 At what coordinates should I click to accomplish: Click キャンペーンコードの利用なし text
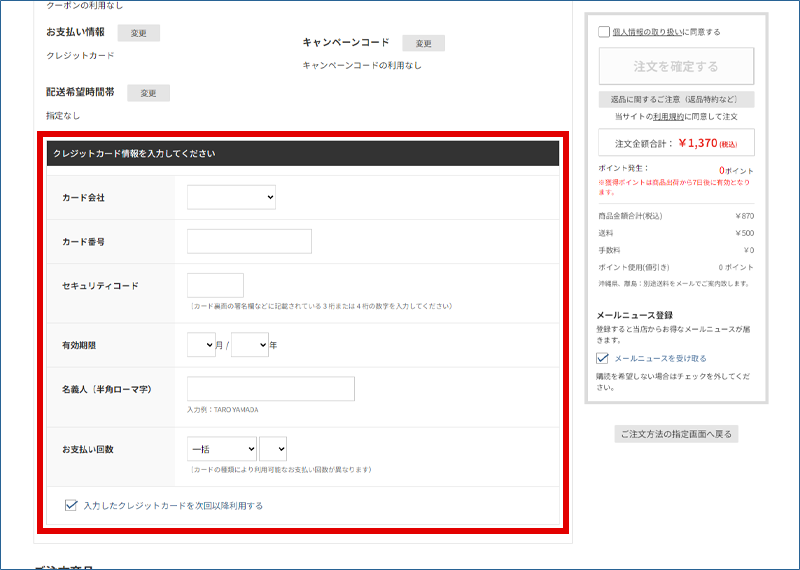[x=362, y=65]
